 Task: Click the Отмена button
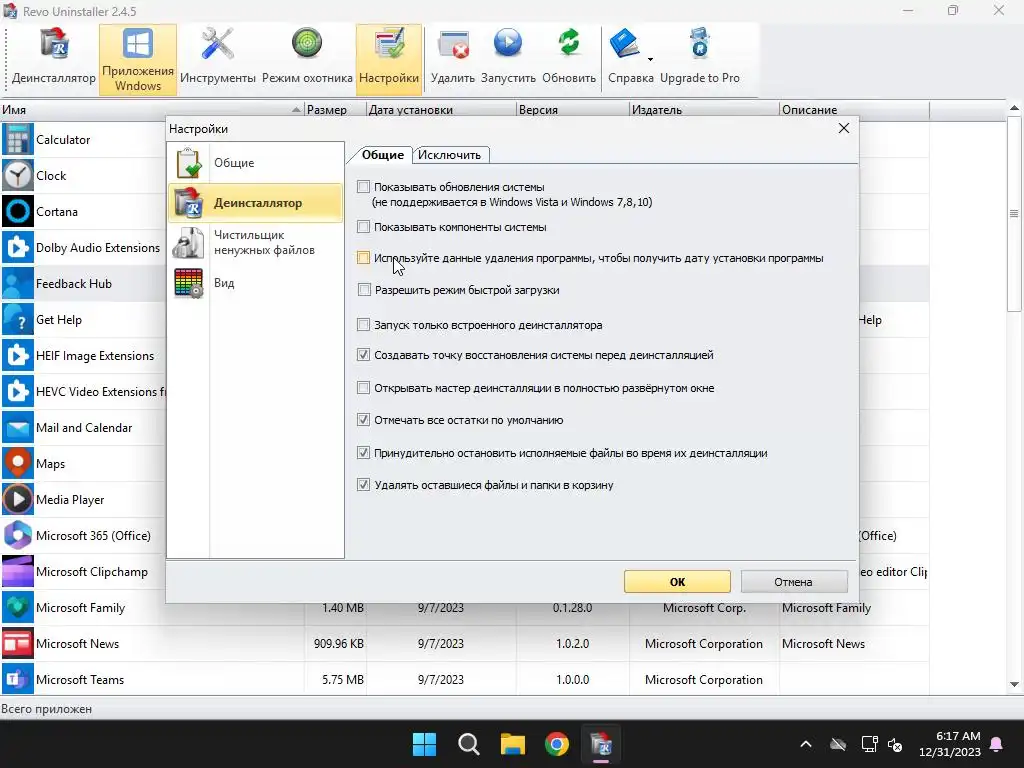[793, 582]
